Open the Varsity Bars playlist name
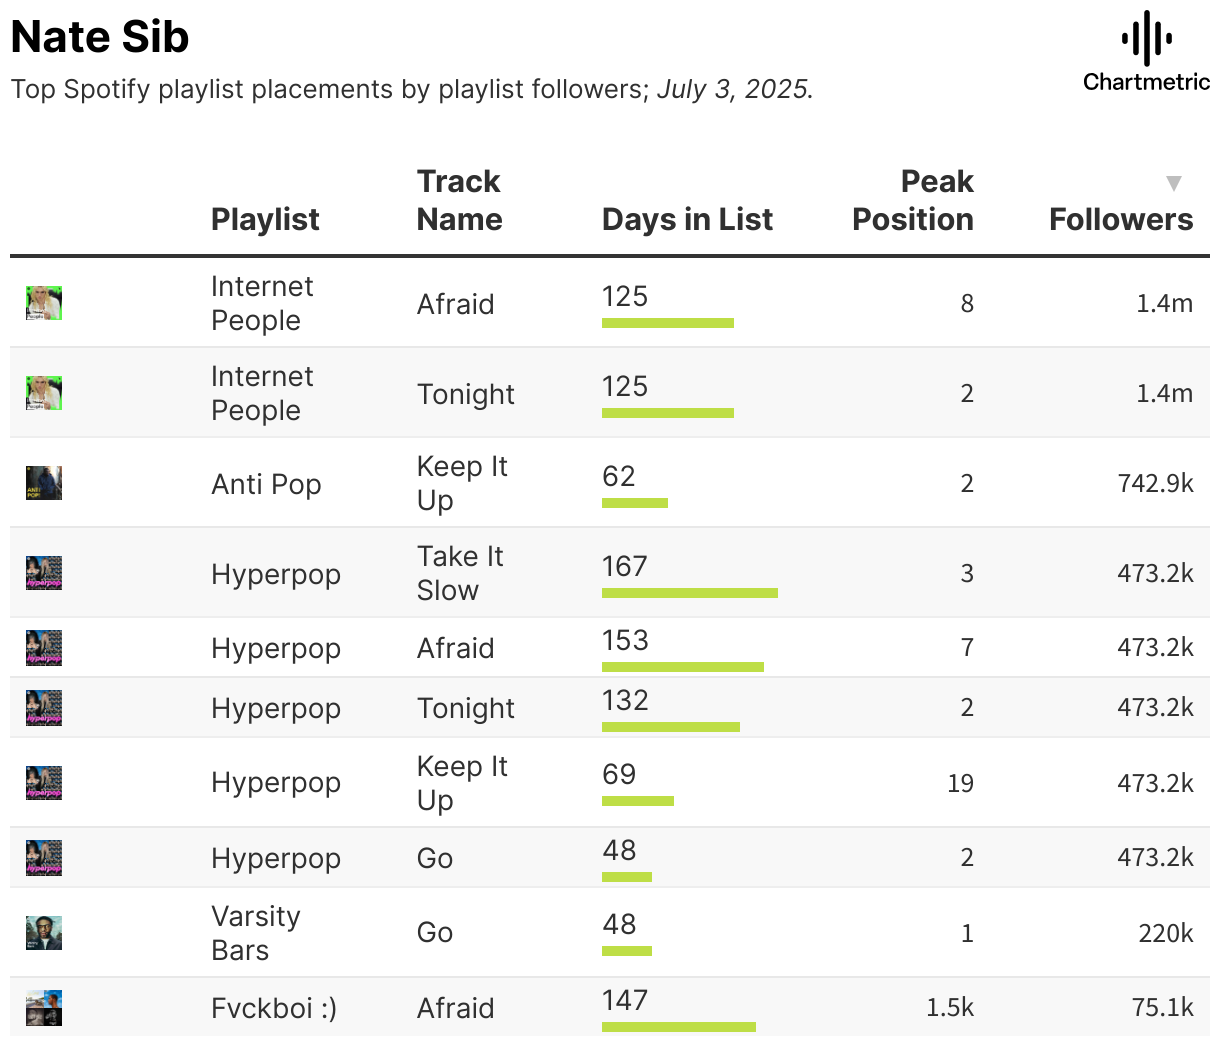The height and width of the screenshot is (1046, 1220). 256,933
